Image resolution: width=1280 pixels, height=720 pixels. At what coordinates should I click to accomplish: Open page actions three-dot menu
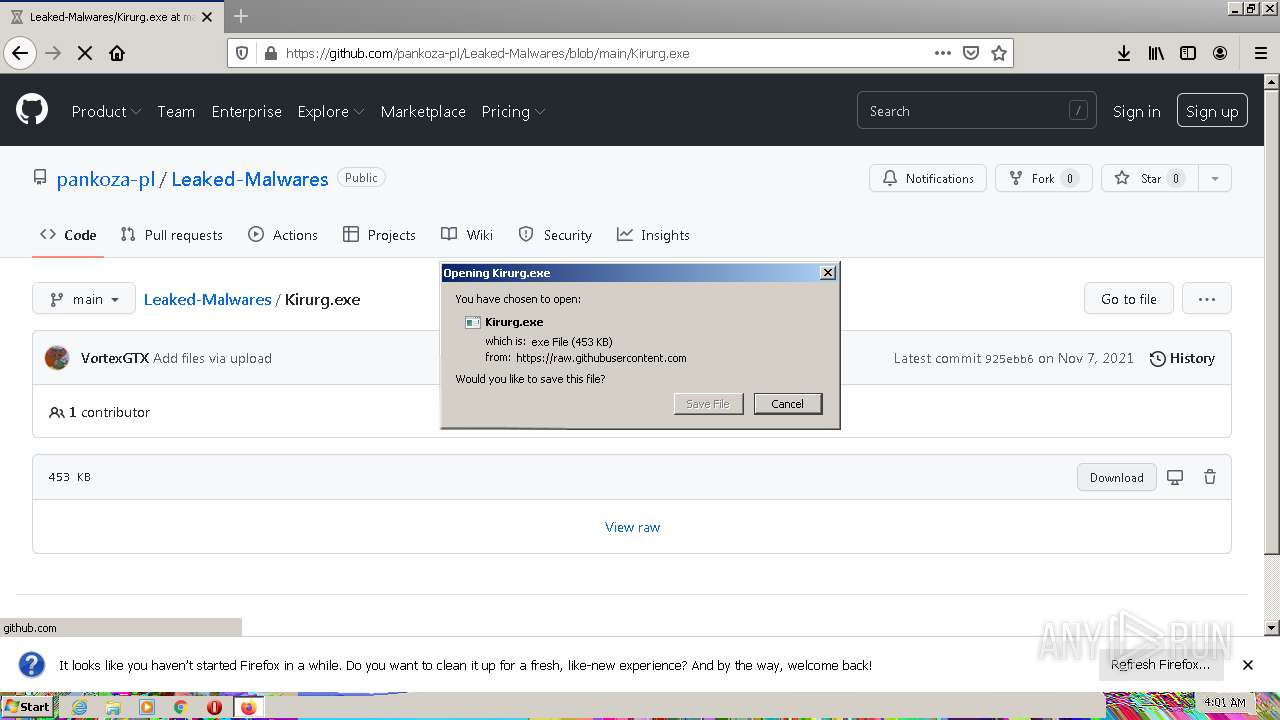tap(942, 53)
